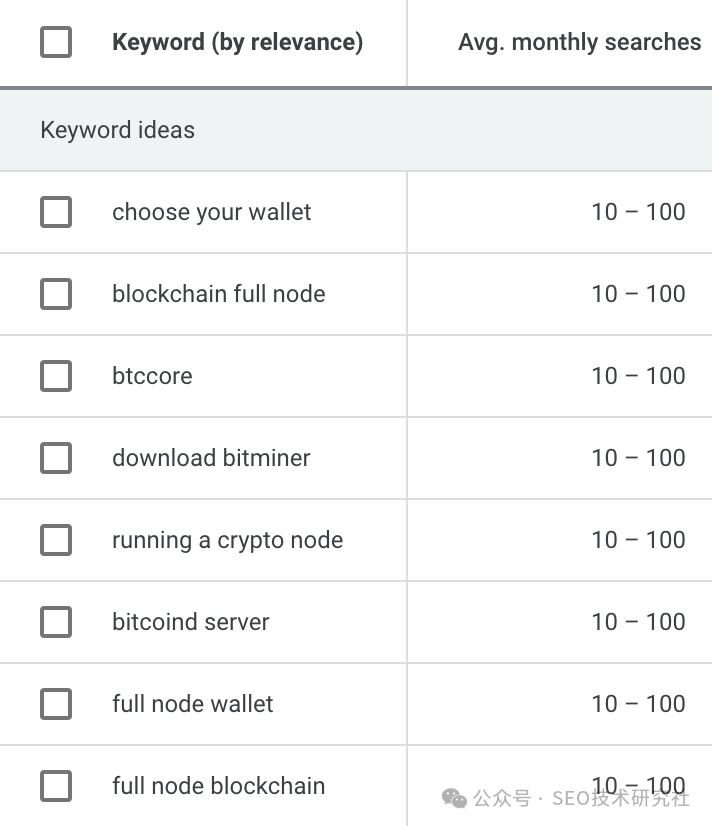Sort by Avg. monthly searches column header
The width and height of the screenshot is (712, 826).
click(579, 42)
